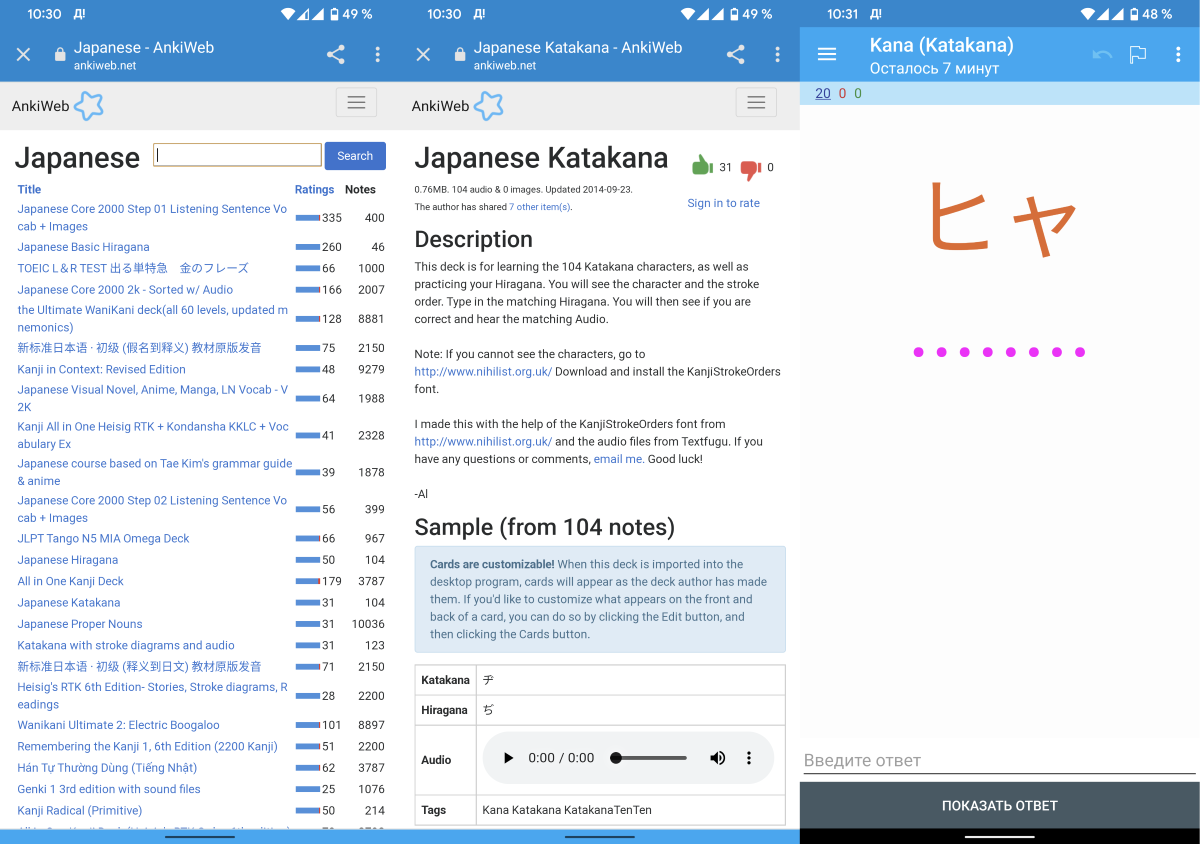Open hamburger menu on Japanese deck list page

click(356, 102)
